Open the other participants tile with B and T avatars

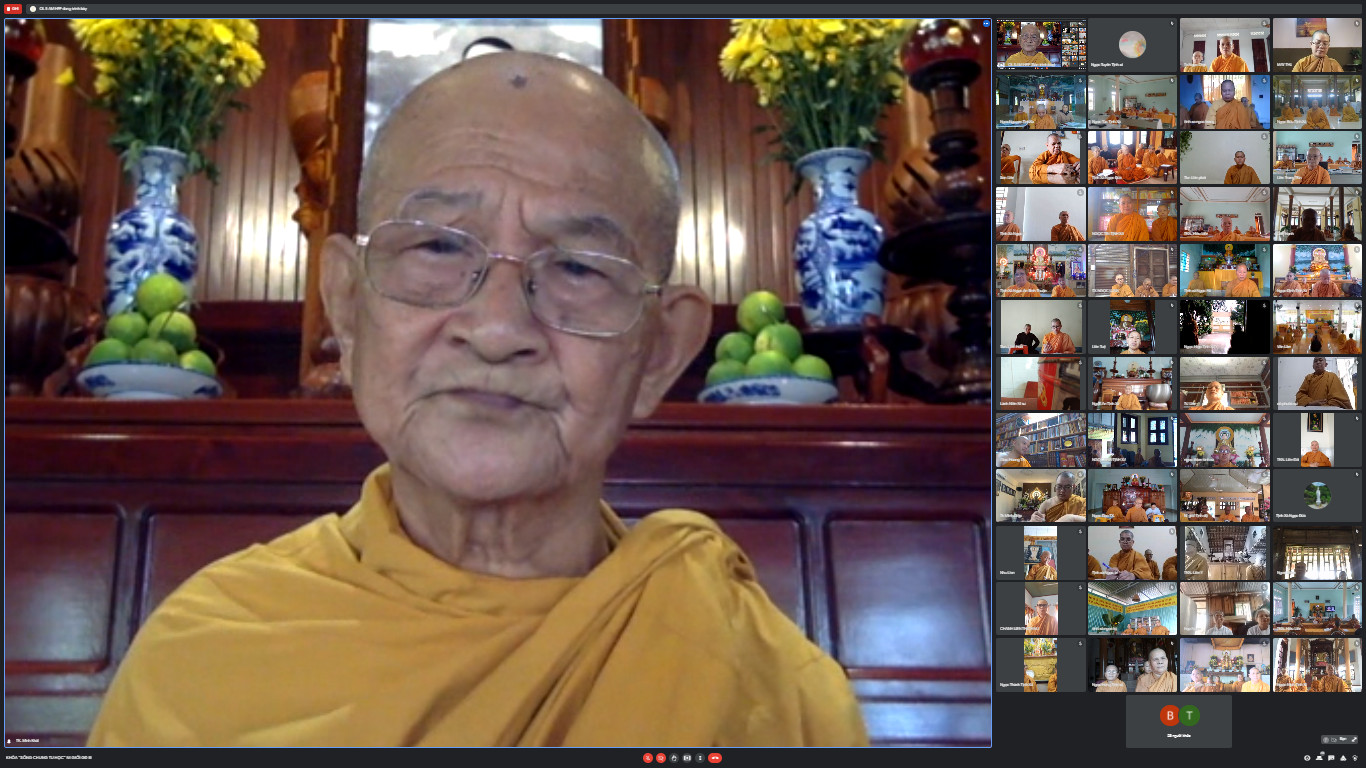[1179, 721]
